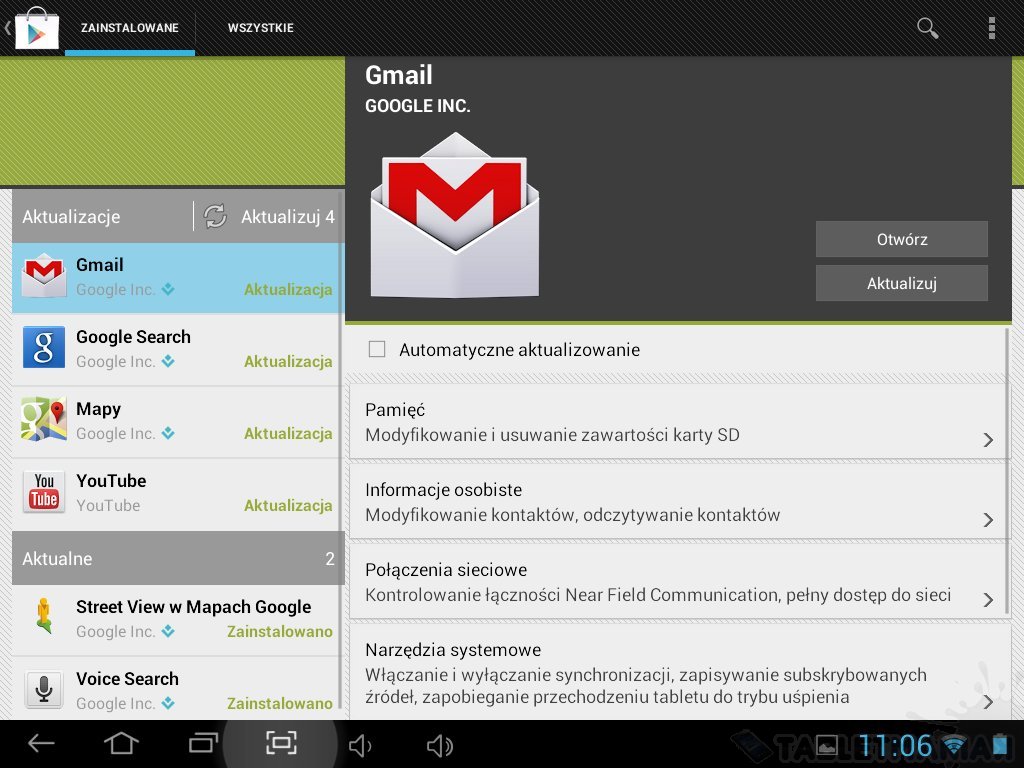Enable Automatyczne aktualizowanie checkbox
This screenshot has width=1024, height=768.
click(377, 350)
